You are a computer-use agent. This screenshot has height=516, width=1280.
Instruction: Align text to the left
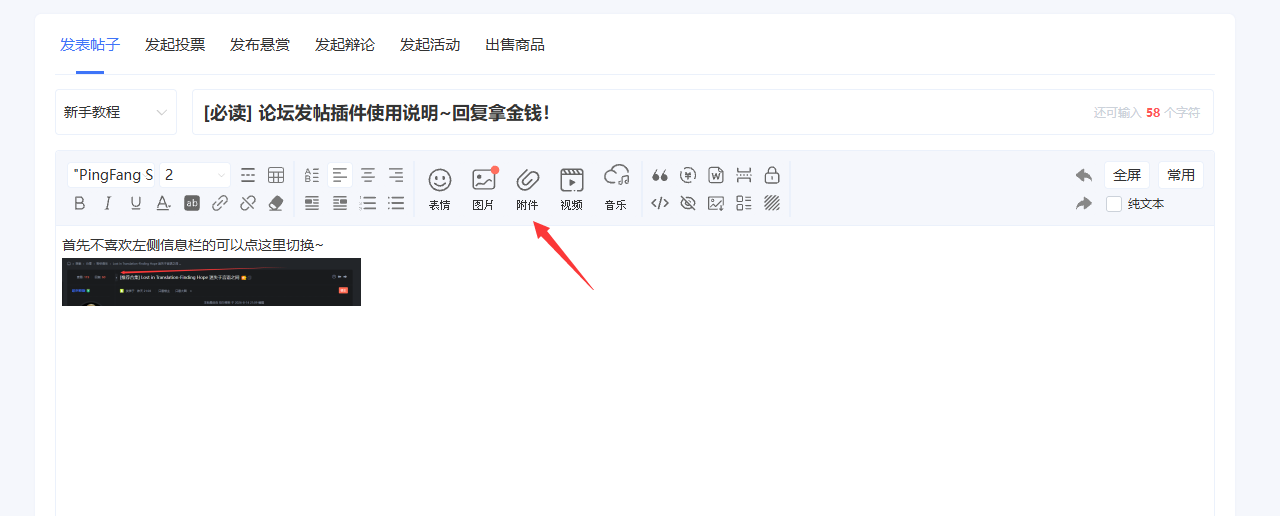point(340,175)
